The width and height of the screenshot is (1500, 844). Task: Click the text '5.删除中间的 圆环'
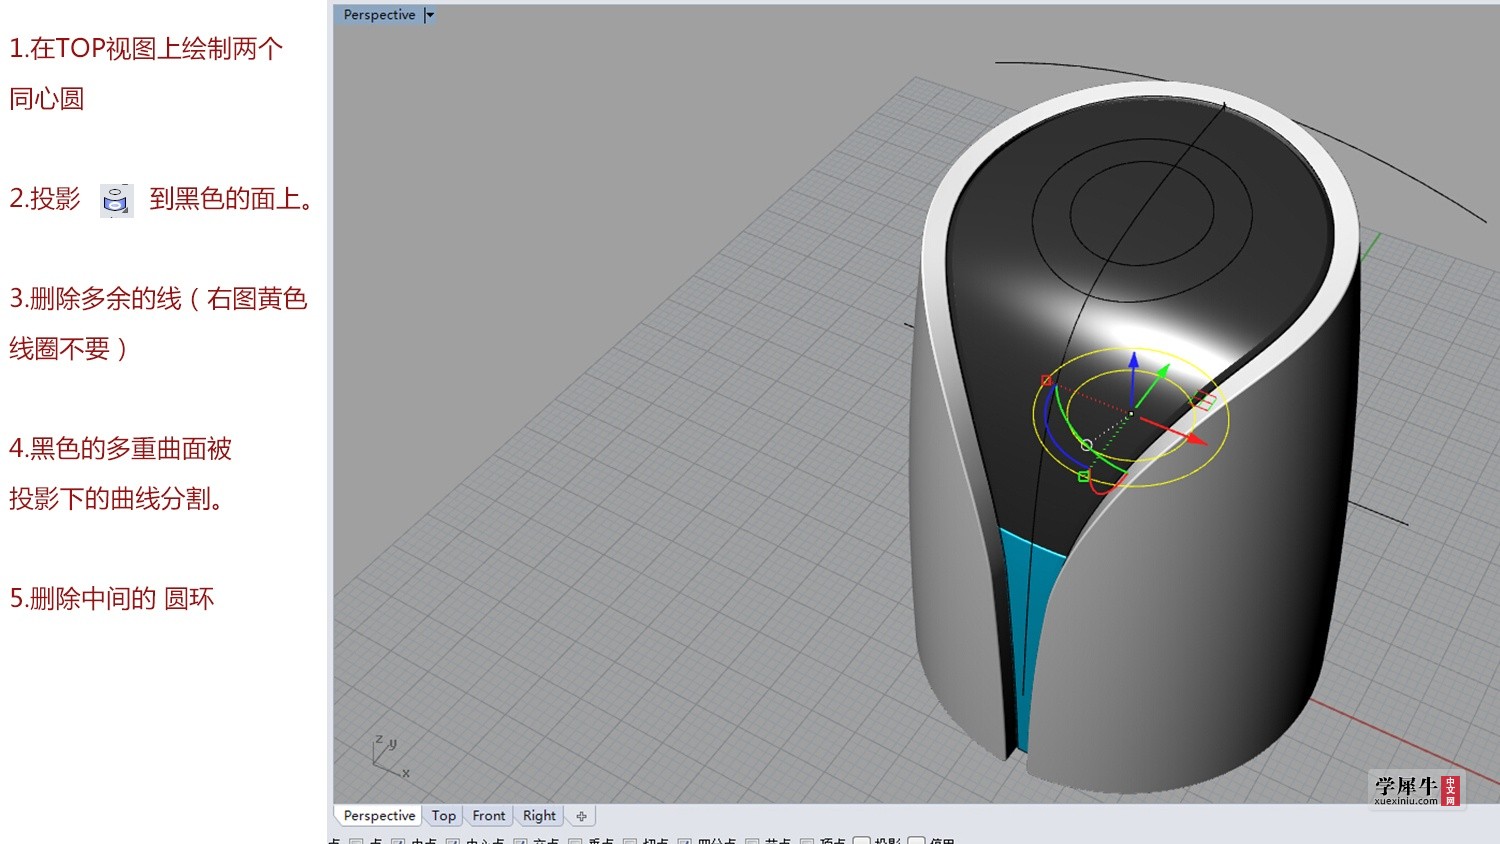click(x=112, y=599)
